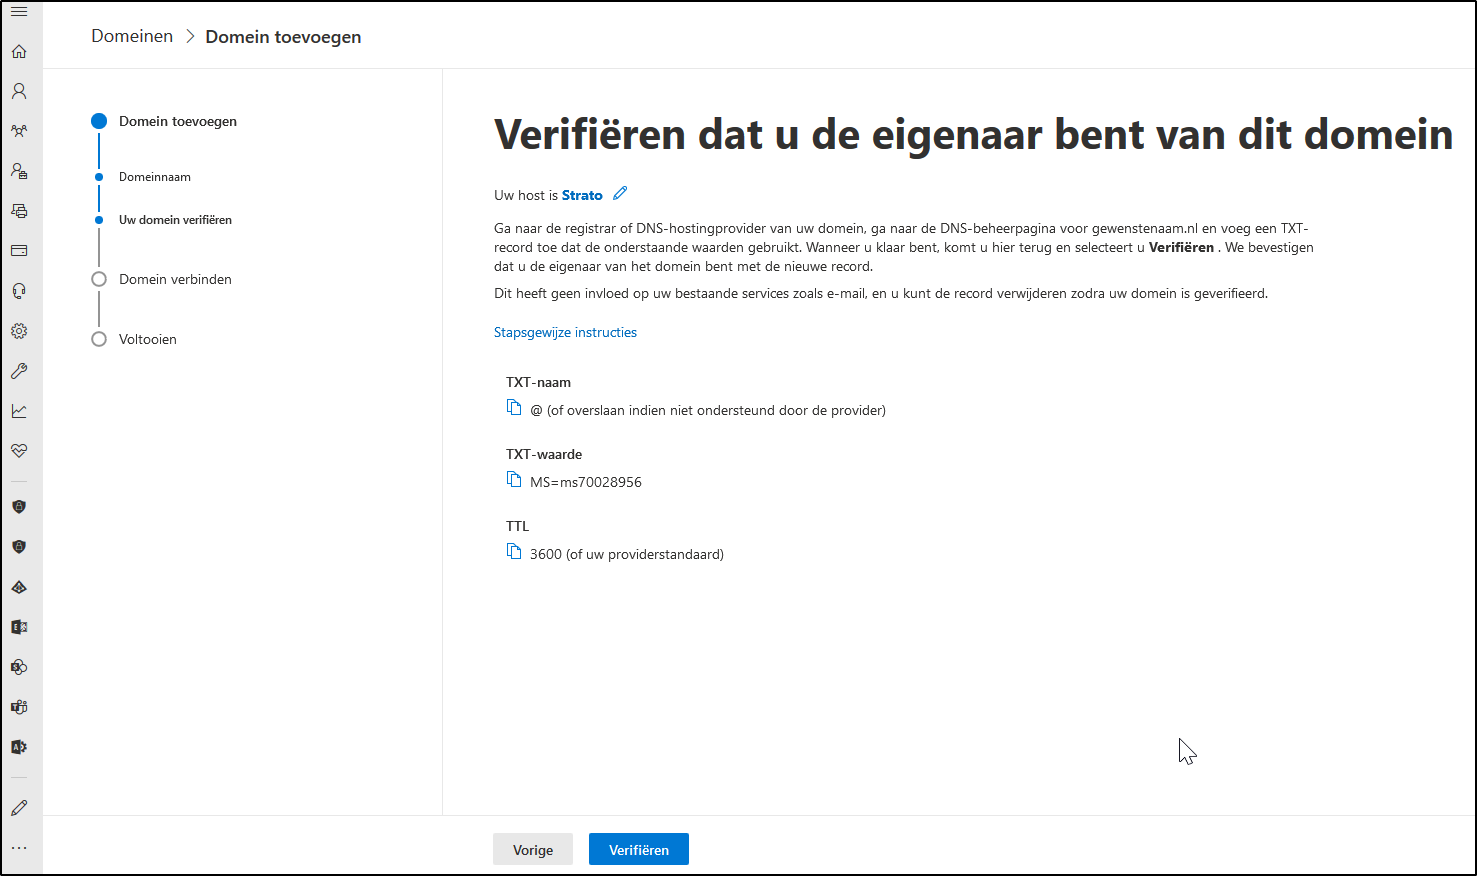1477x876 pixels.
Task: Toggle the navigation pane with the hamburger menu
Action: pos(19,11)
